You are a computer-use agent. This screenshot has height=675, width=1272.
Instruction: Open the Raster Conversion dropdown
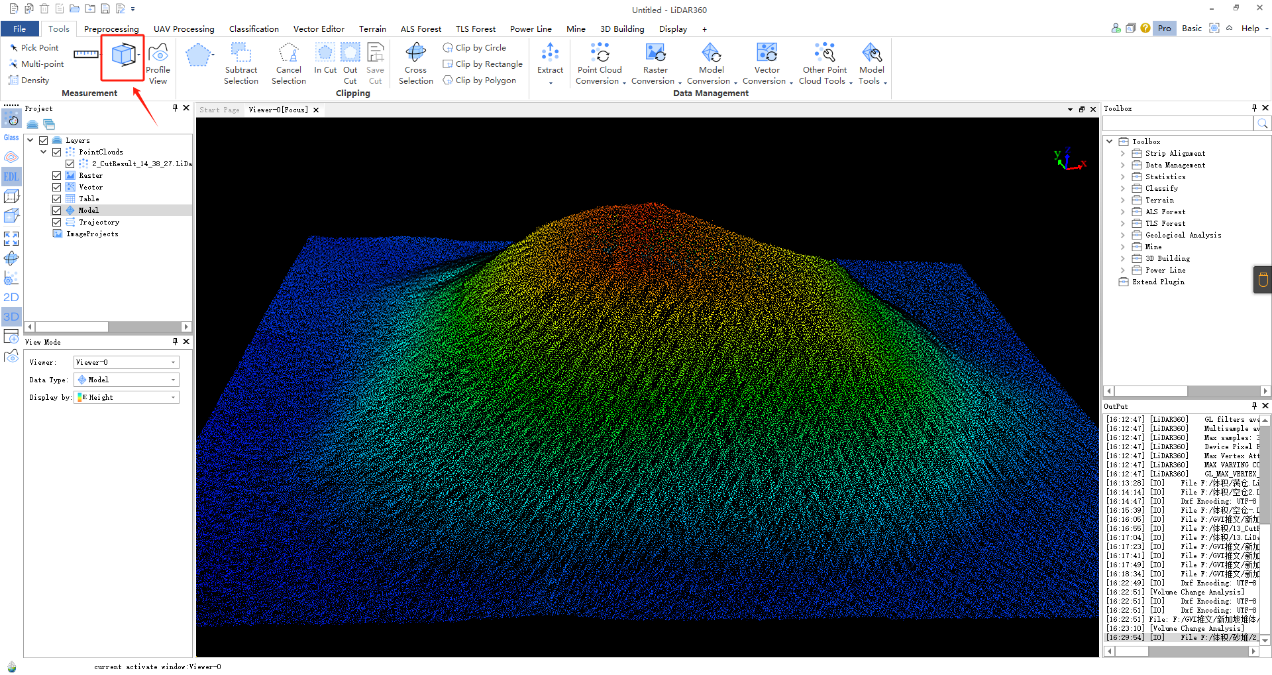click(655, 62)
